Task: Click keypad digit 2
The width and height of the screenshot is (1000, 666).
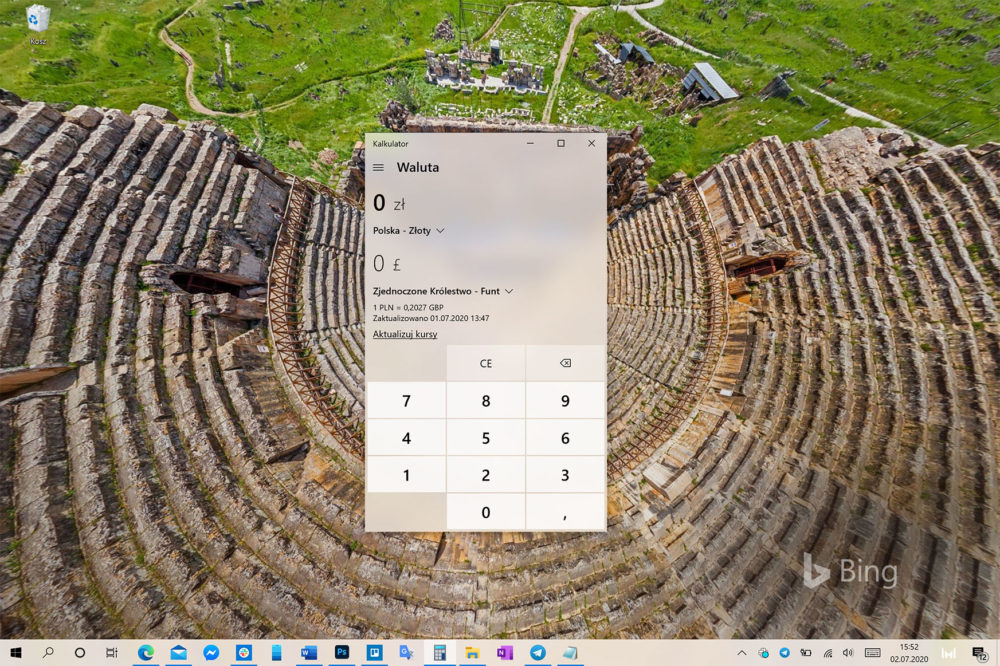Action: [x=486, y=475]
